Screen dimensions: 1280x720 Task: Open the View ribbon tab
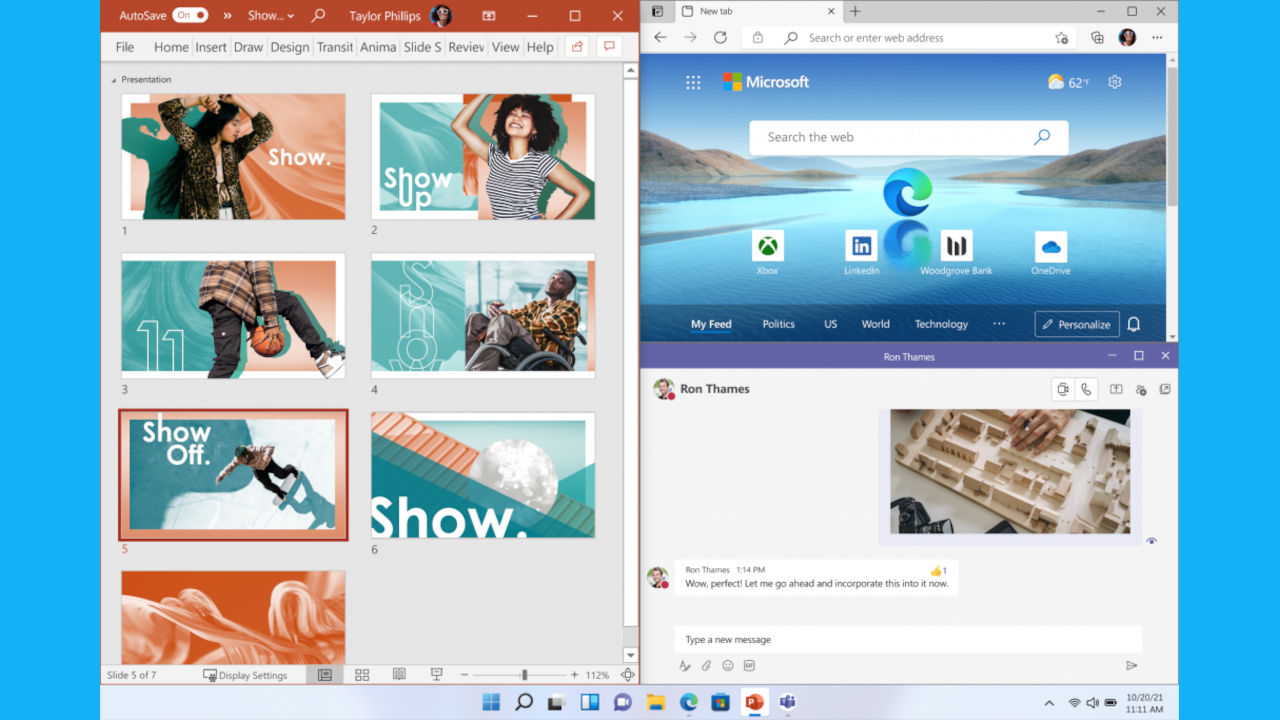click(505, 47)
